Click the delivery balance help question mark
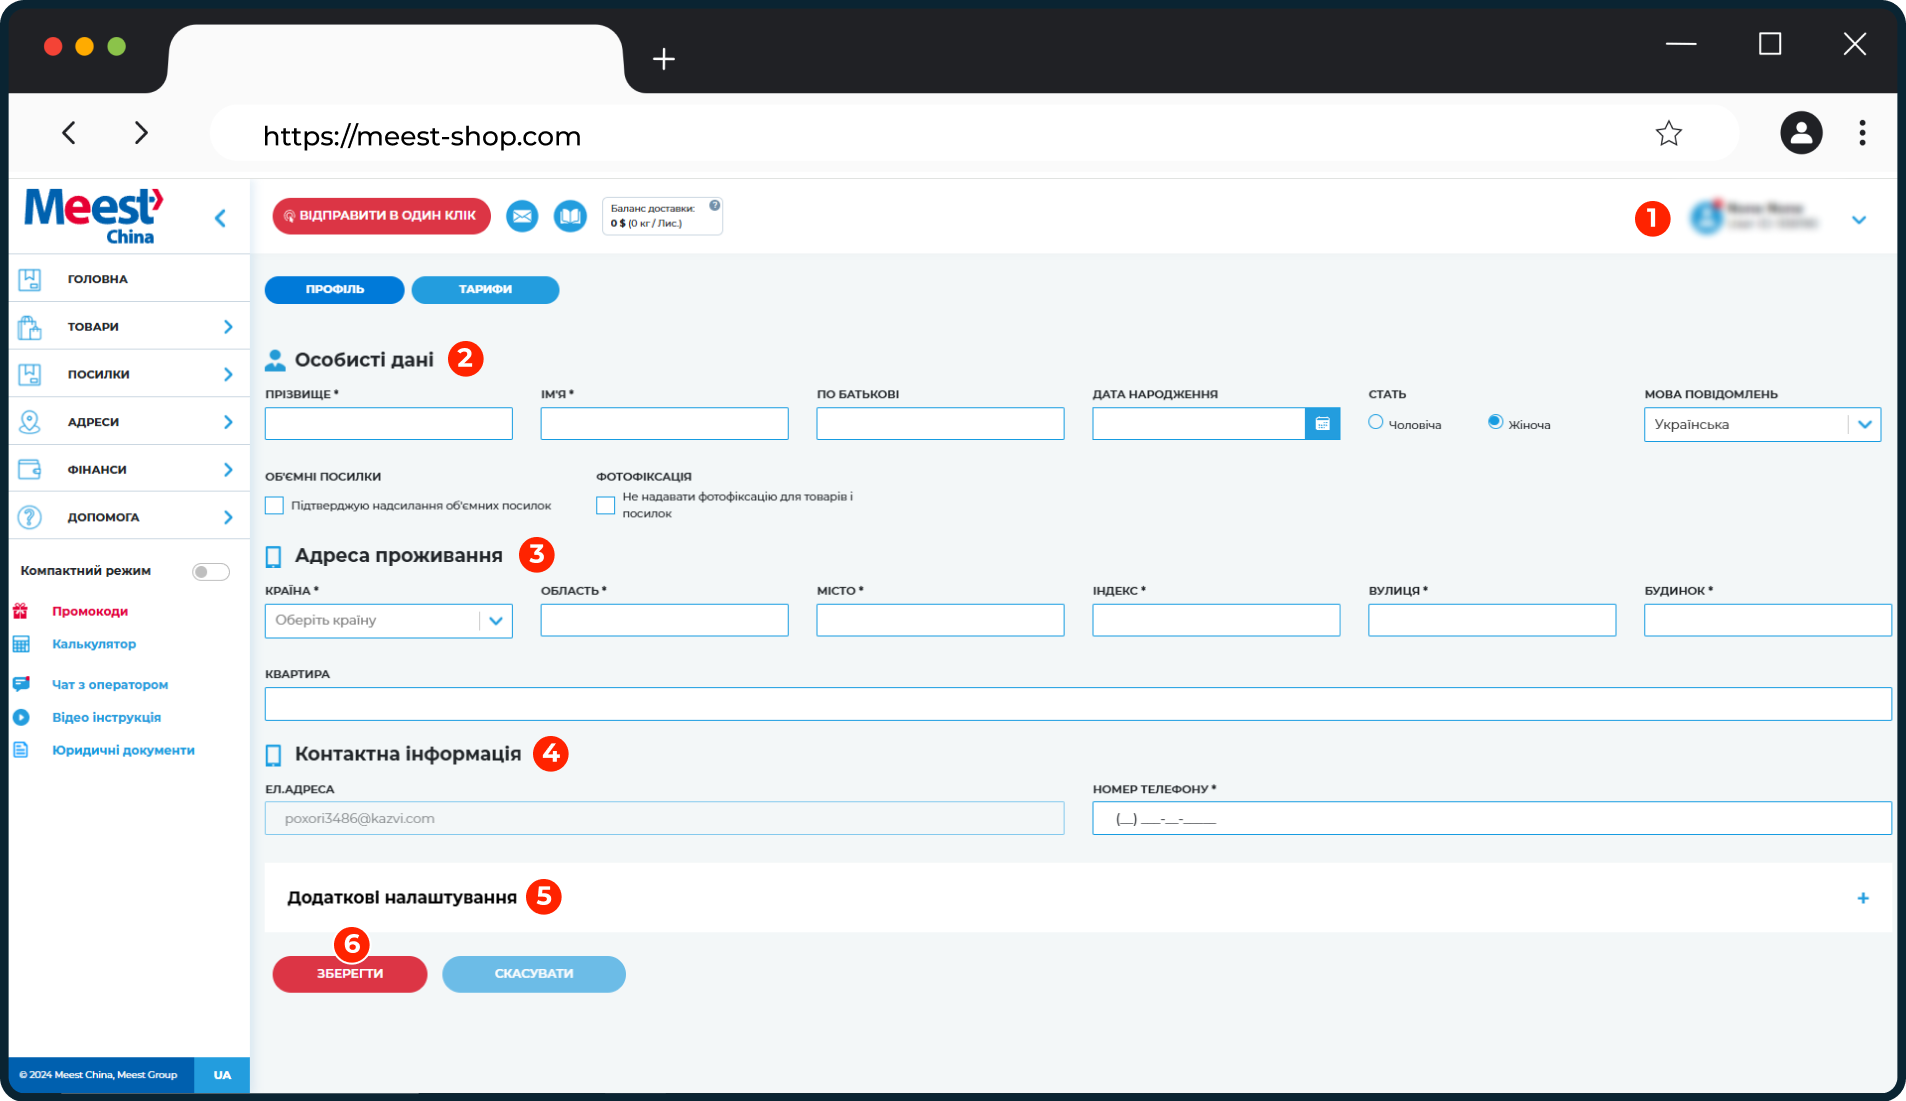The width and height of the screenshot is (1906, 1101). 714,205
